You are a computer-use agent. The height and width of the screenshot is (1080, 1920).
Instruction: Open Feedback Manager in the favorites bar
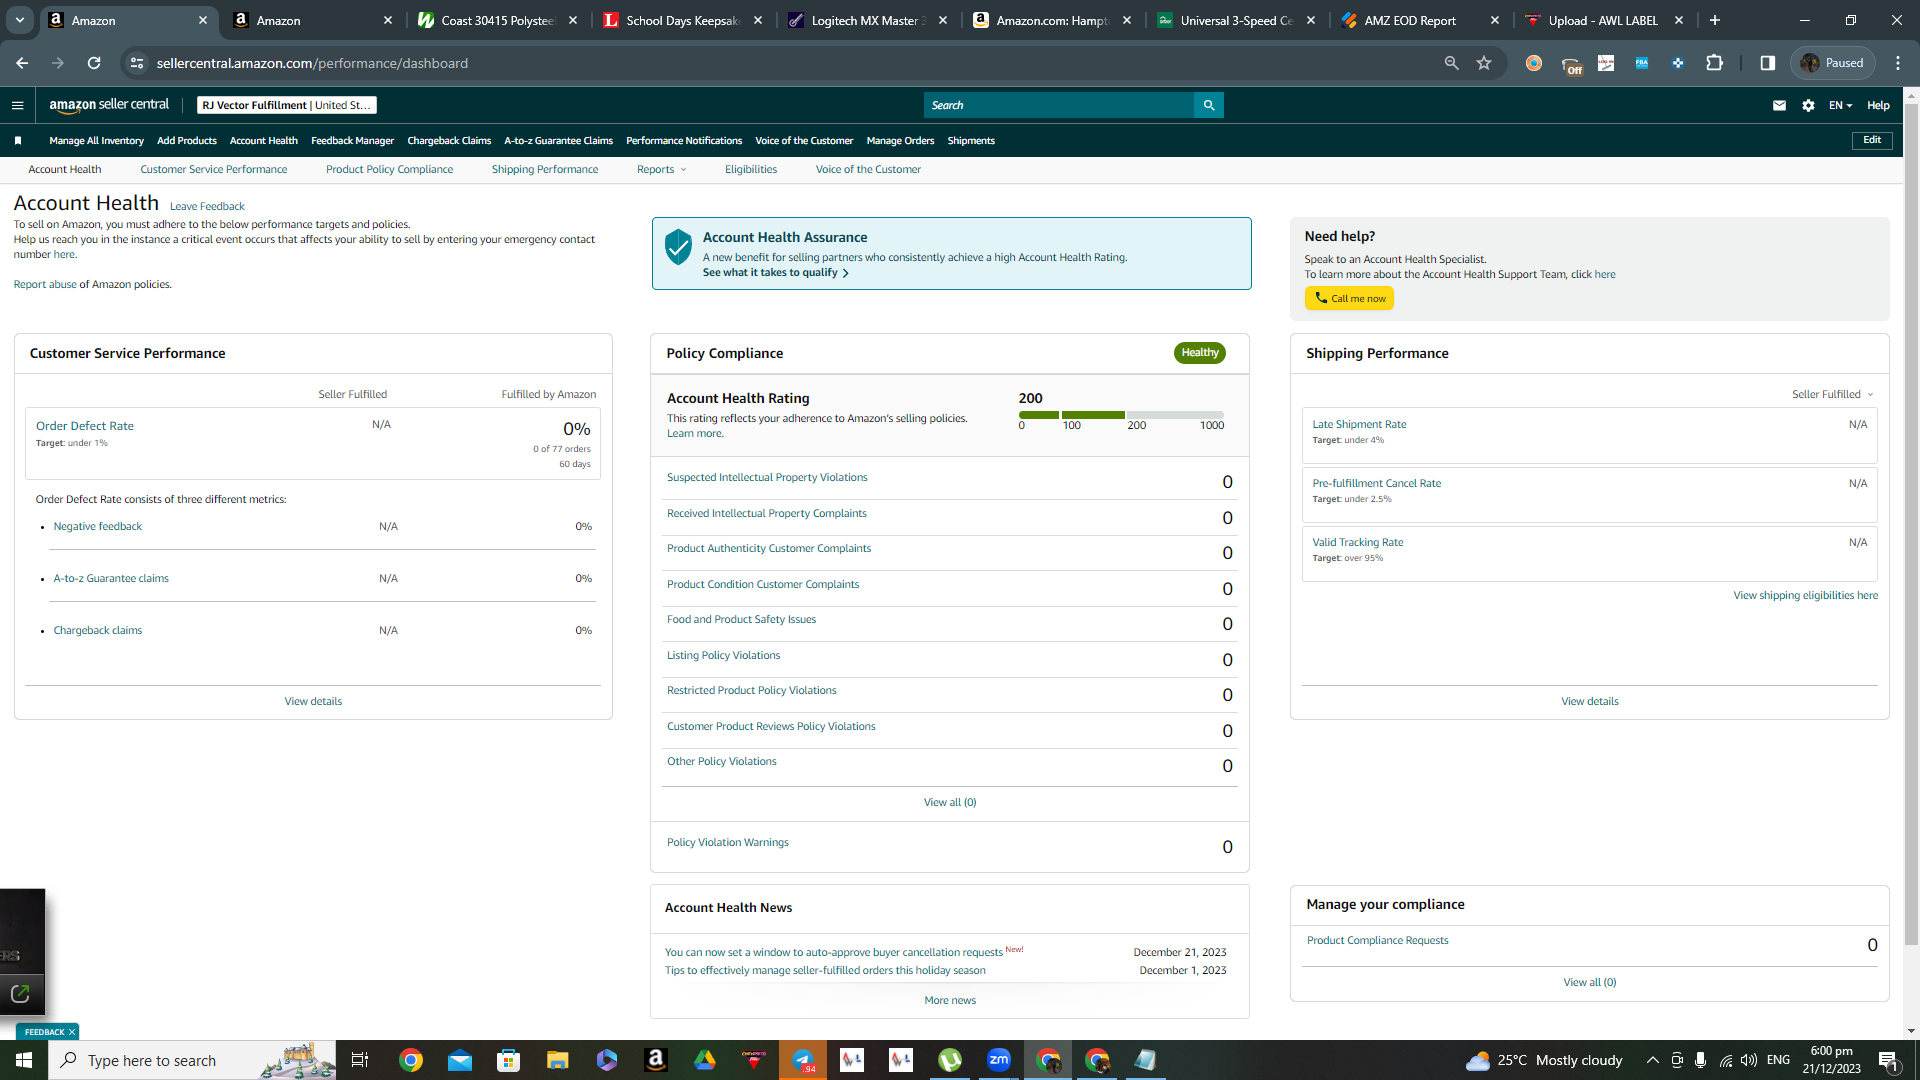[x=352, y=141]
